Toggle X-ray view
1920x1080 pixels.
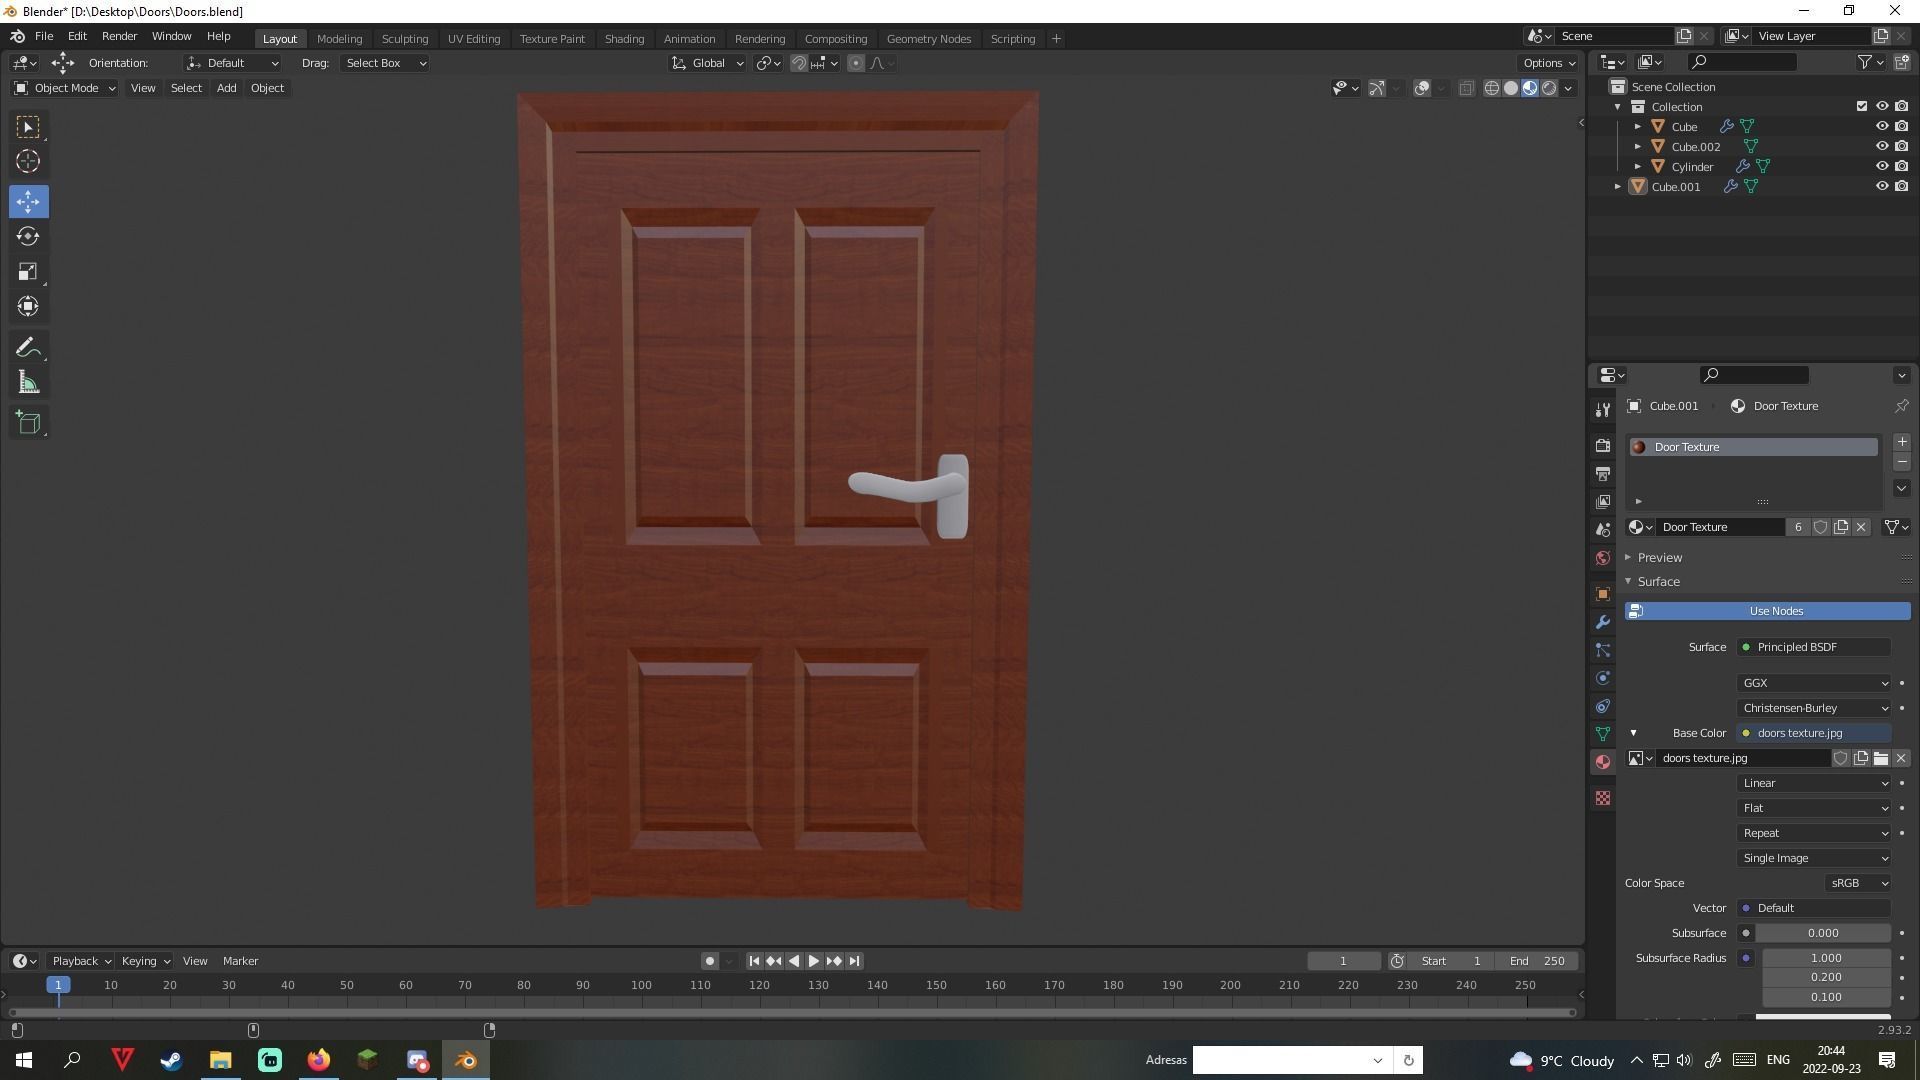point(1466,88)
